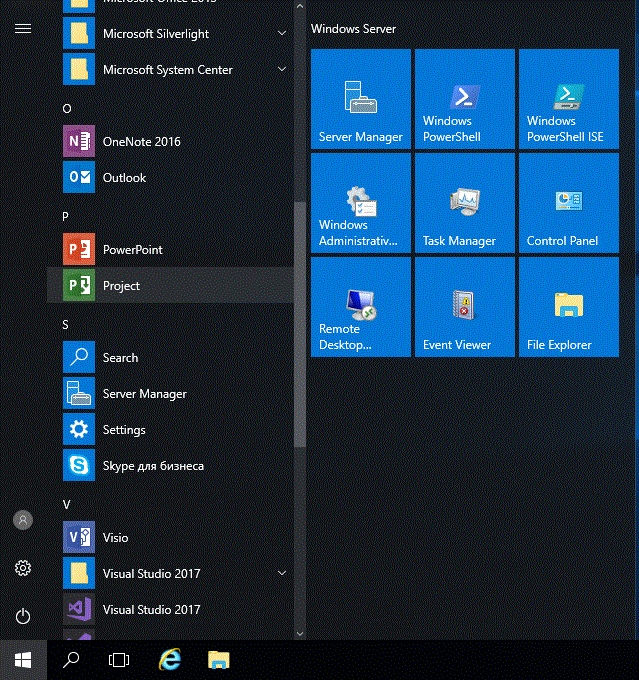Select Outlook in the app list

tap(170, 177)
